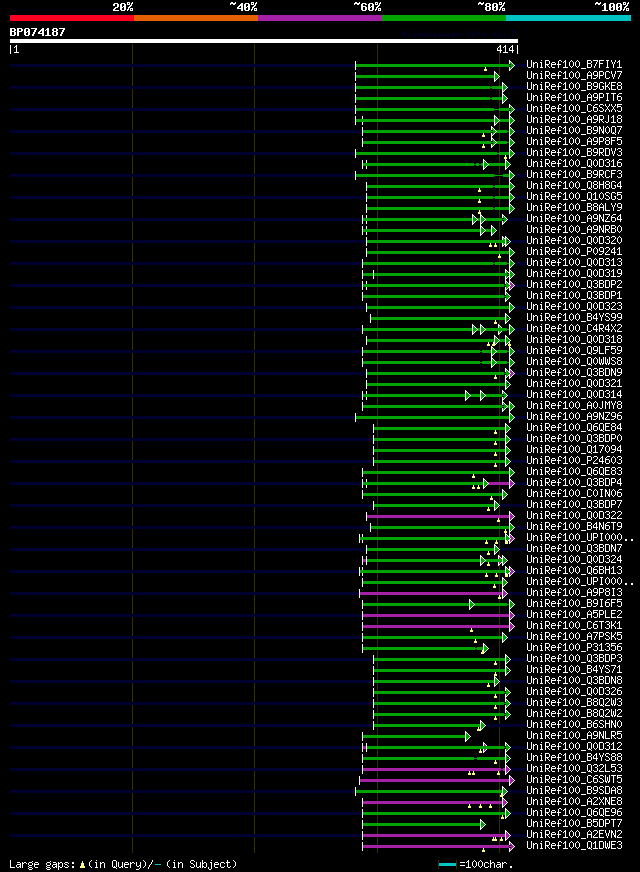Click the UniRef100_Q0D322 label
This screenshot has width=640, height=872.
point(574,516)
